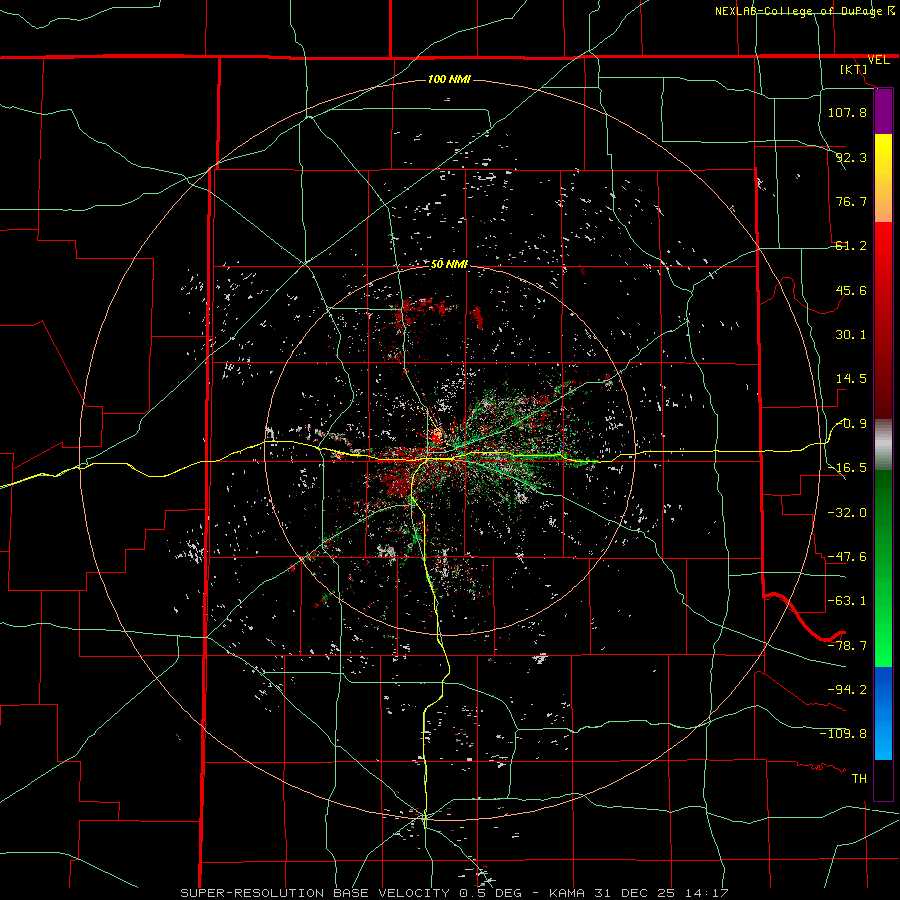Pick the gray segment near zero on color bar
The image size is (900, 900).
[883, 445]
